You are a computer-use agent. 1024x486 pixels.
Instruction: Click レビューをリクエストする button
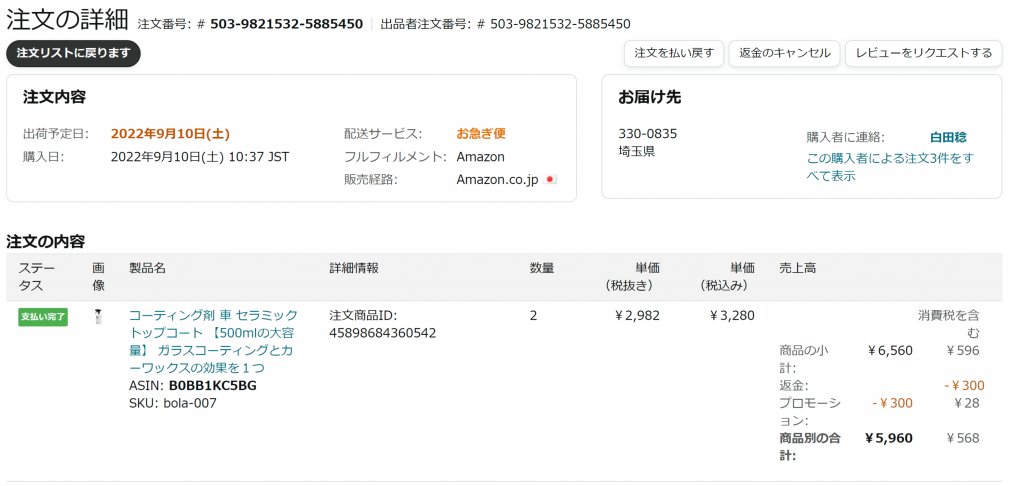click(x=923, y=54)
